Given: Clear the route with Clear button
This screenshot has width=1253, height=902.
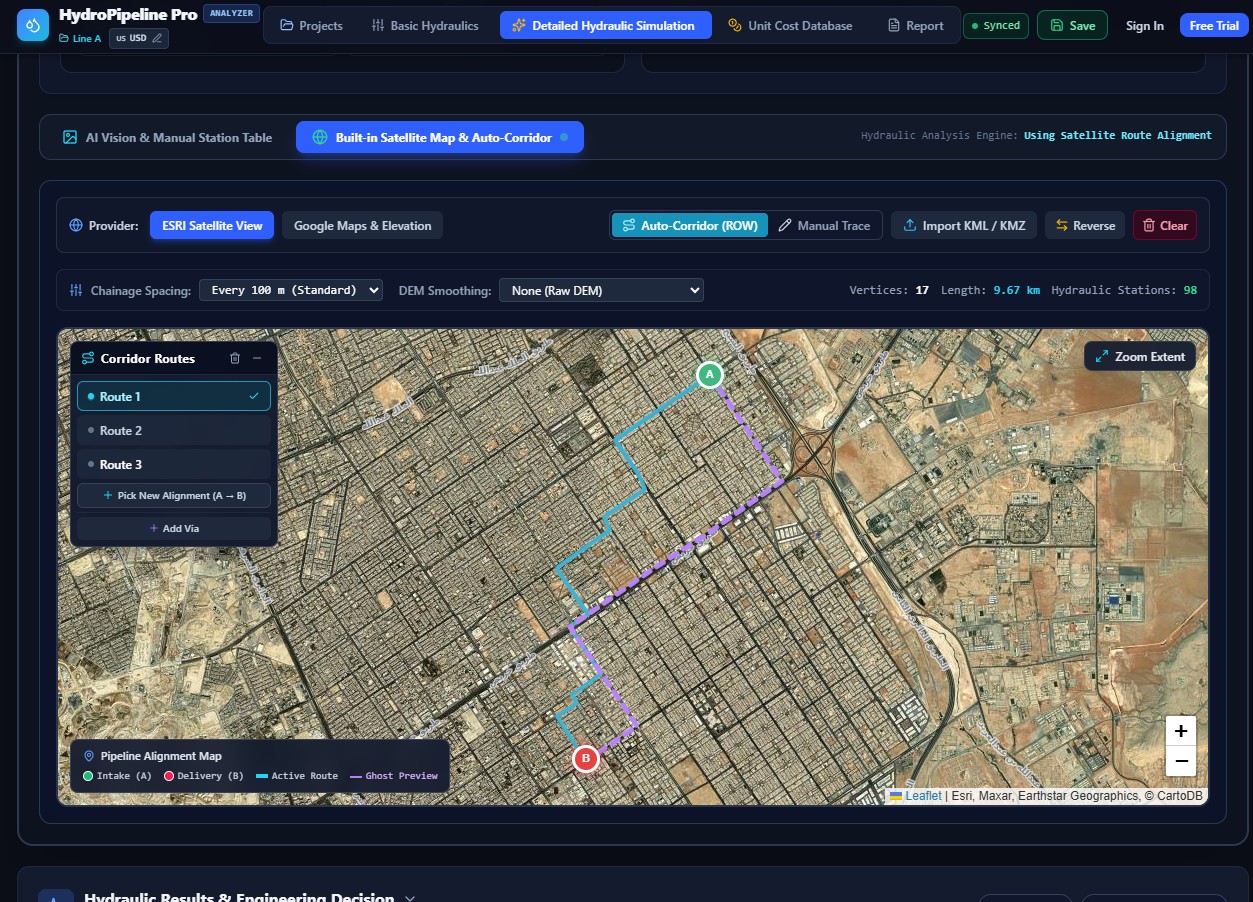Looking at the screenshot, I should click(x=1165, y=226).
